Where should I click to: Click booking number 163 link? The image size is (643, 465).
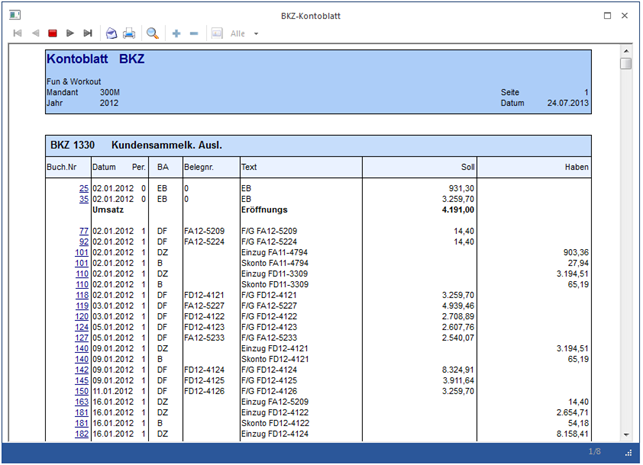pyautogui.click(x=80, y=402)
